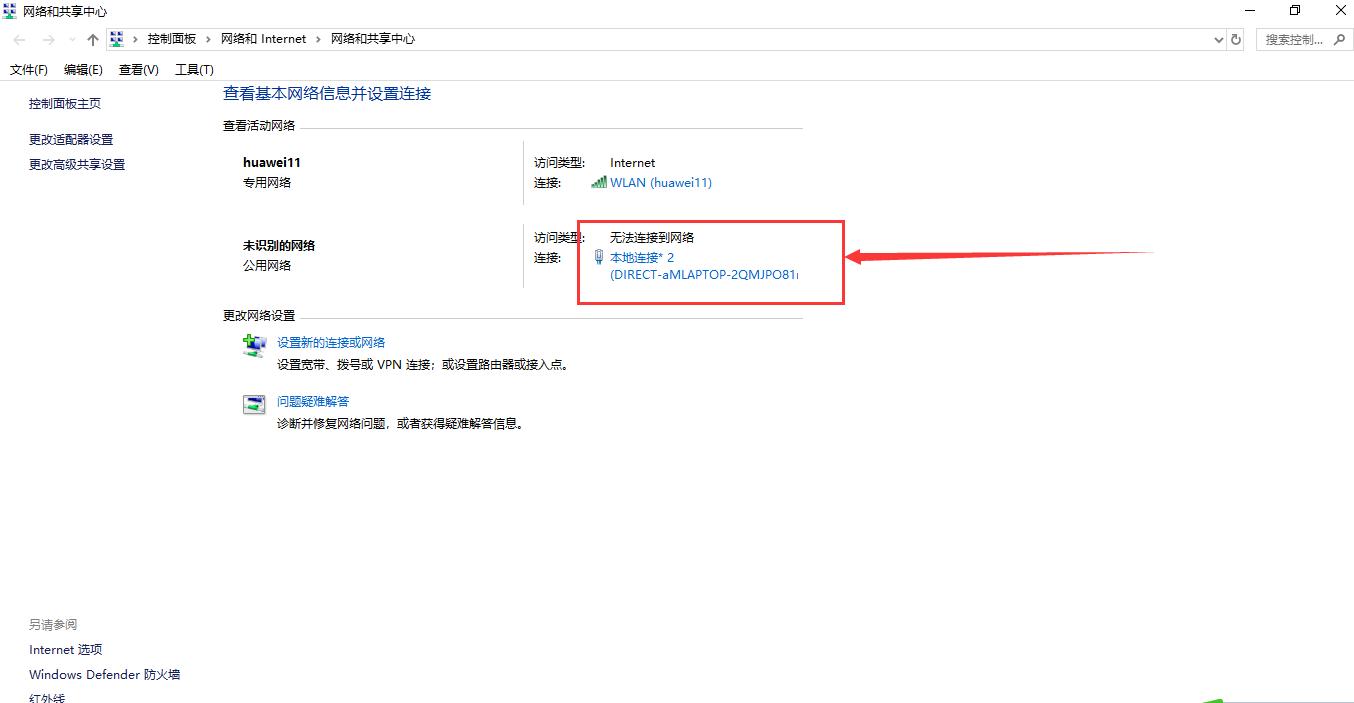Screen dimensions: 1354x703
Task: Open the 工具(T) menu
Action: coord(194,69)
